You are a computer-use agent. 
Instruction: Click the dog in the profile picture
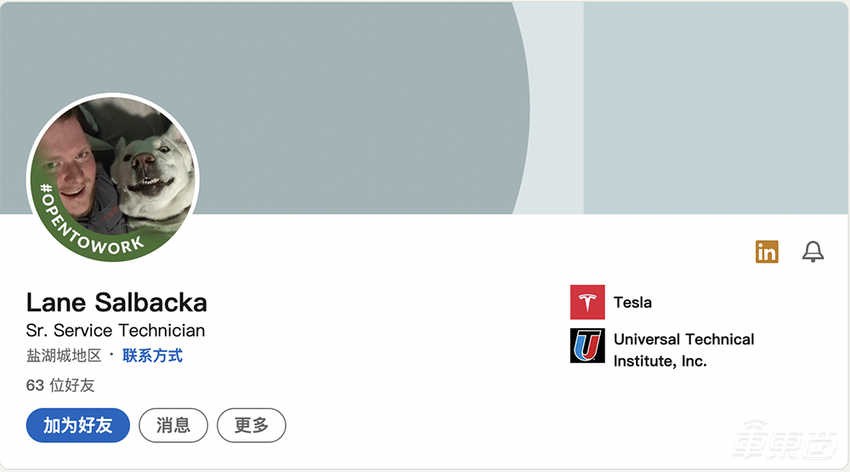click(150, 170)
